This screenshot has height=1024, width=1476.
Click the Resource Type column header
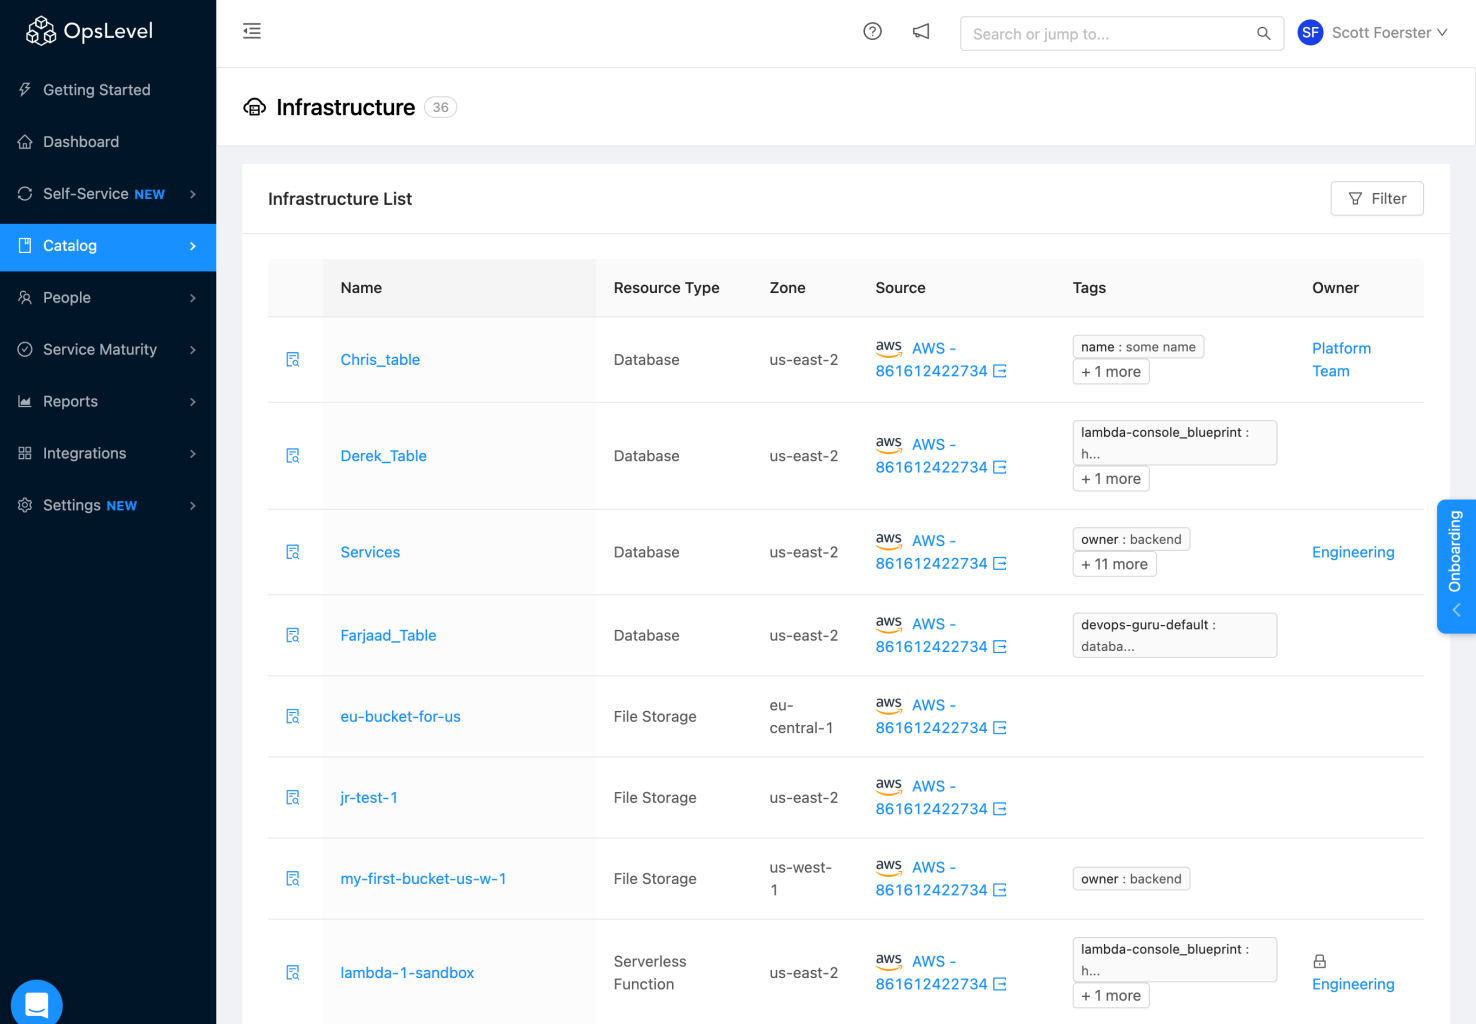[x=667, y=288]
